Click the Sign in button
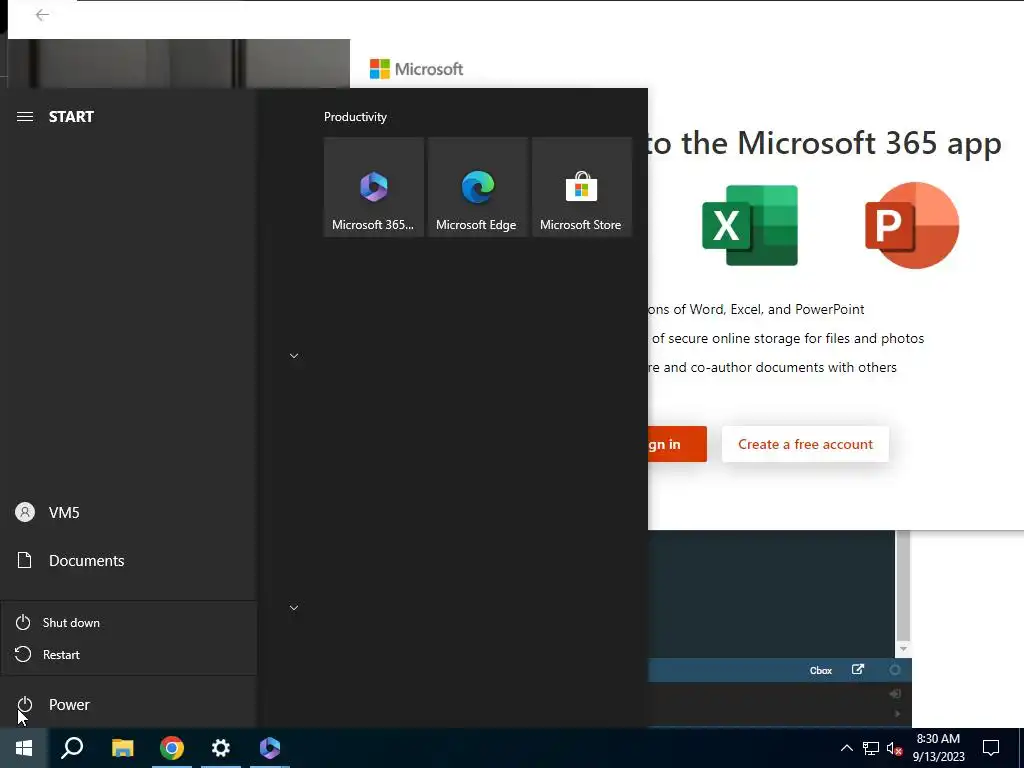Viewport: 1024px width, 768px height. 677,444
